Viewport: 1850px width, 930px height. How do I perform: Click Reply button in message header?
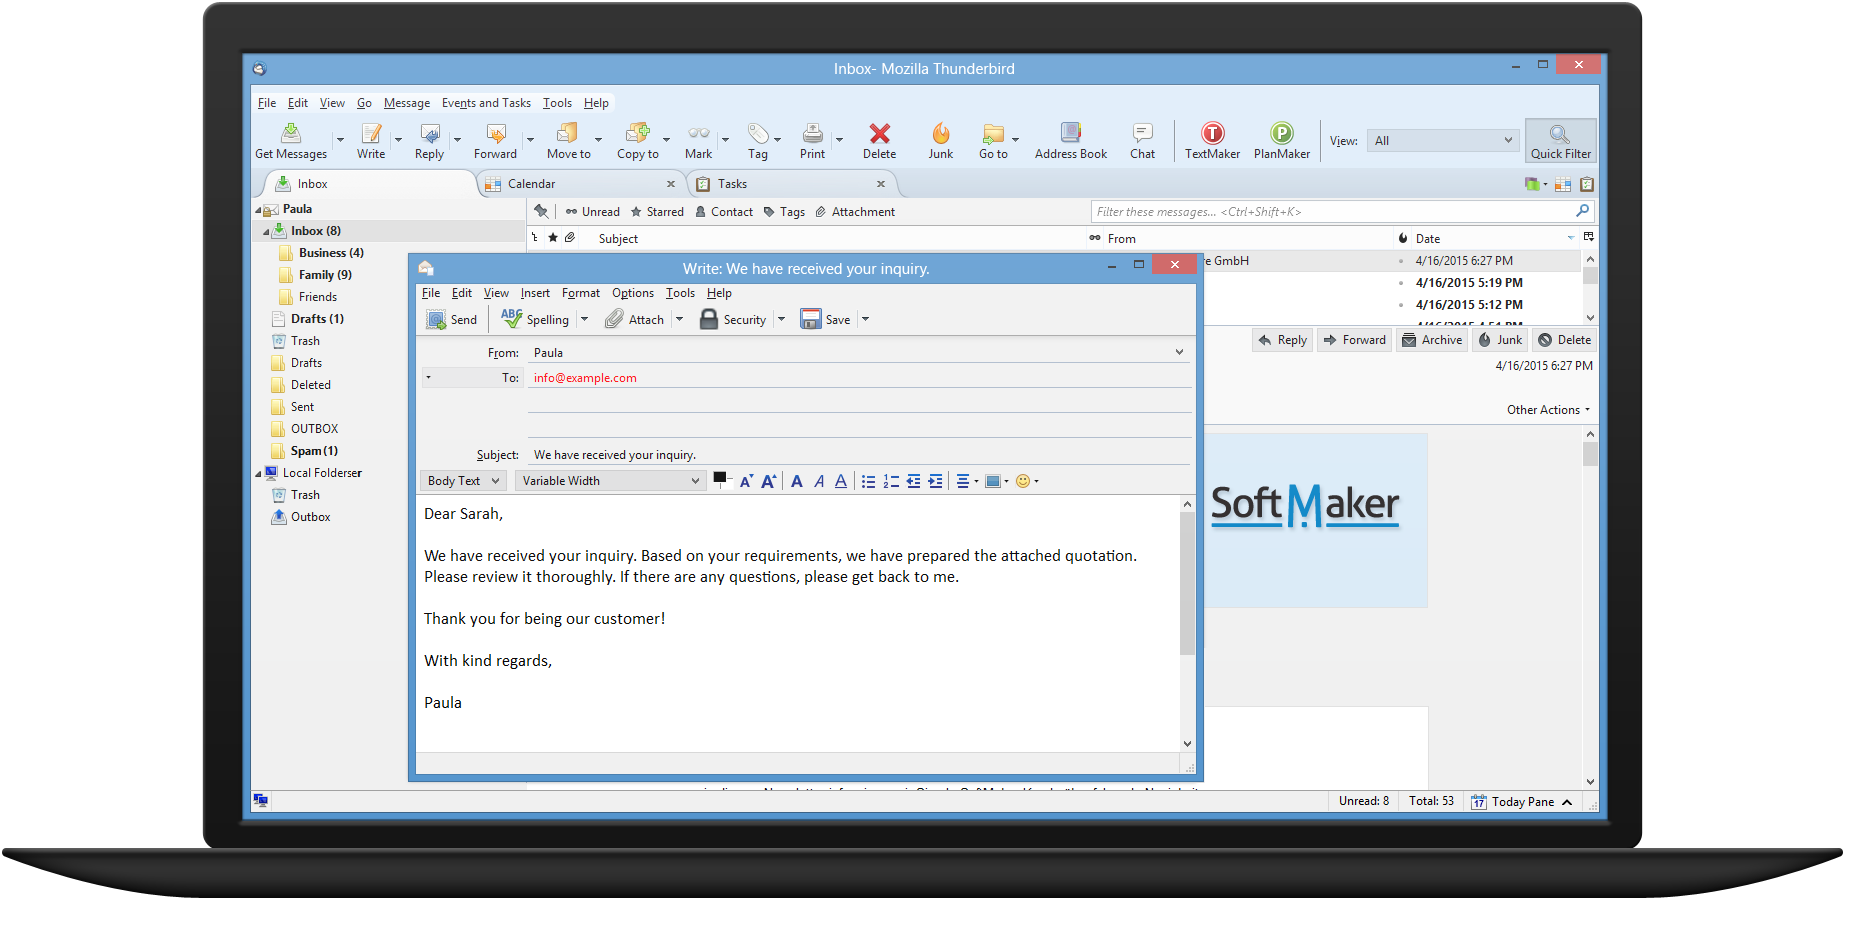coord(1282,340)
